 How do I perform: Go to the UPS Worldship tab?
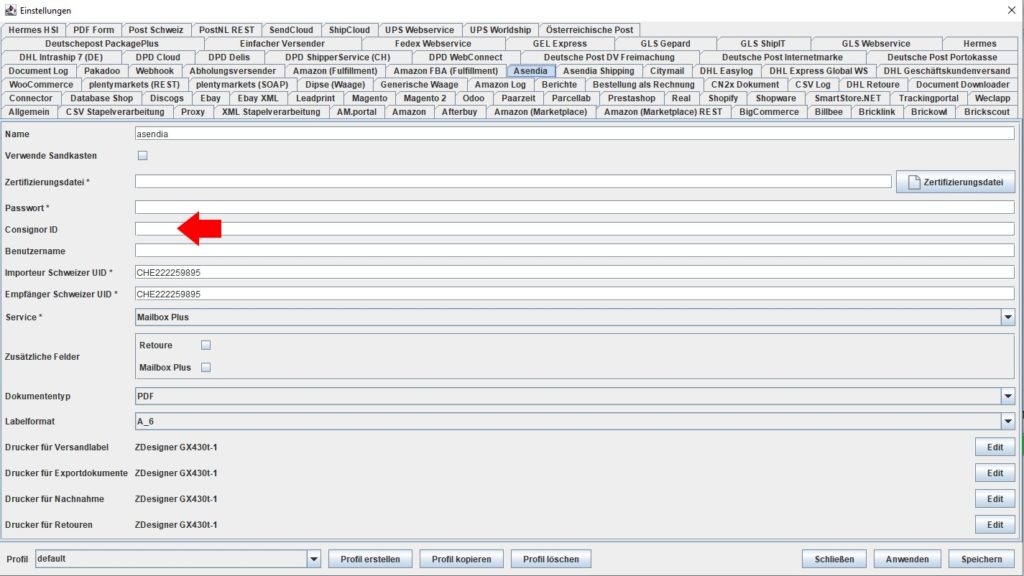click(x=500, y=29)
